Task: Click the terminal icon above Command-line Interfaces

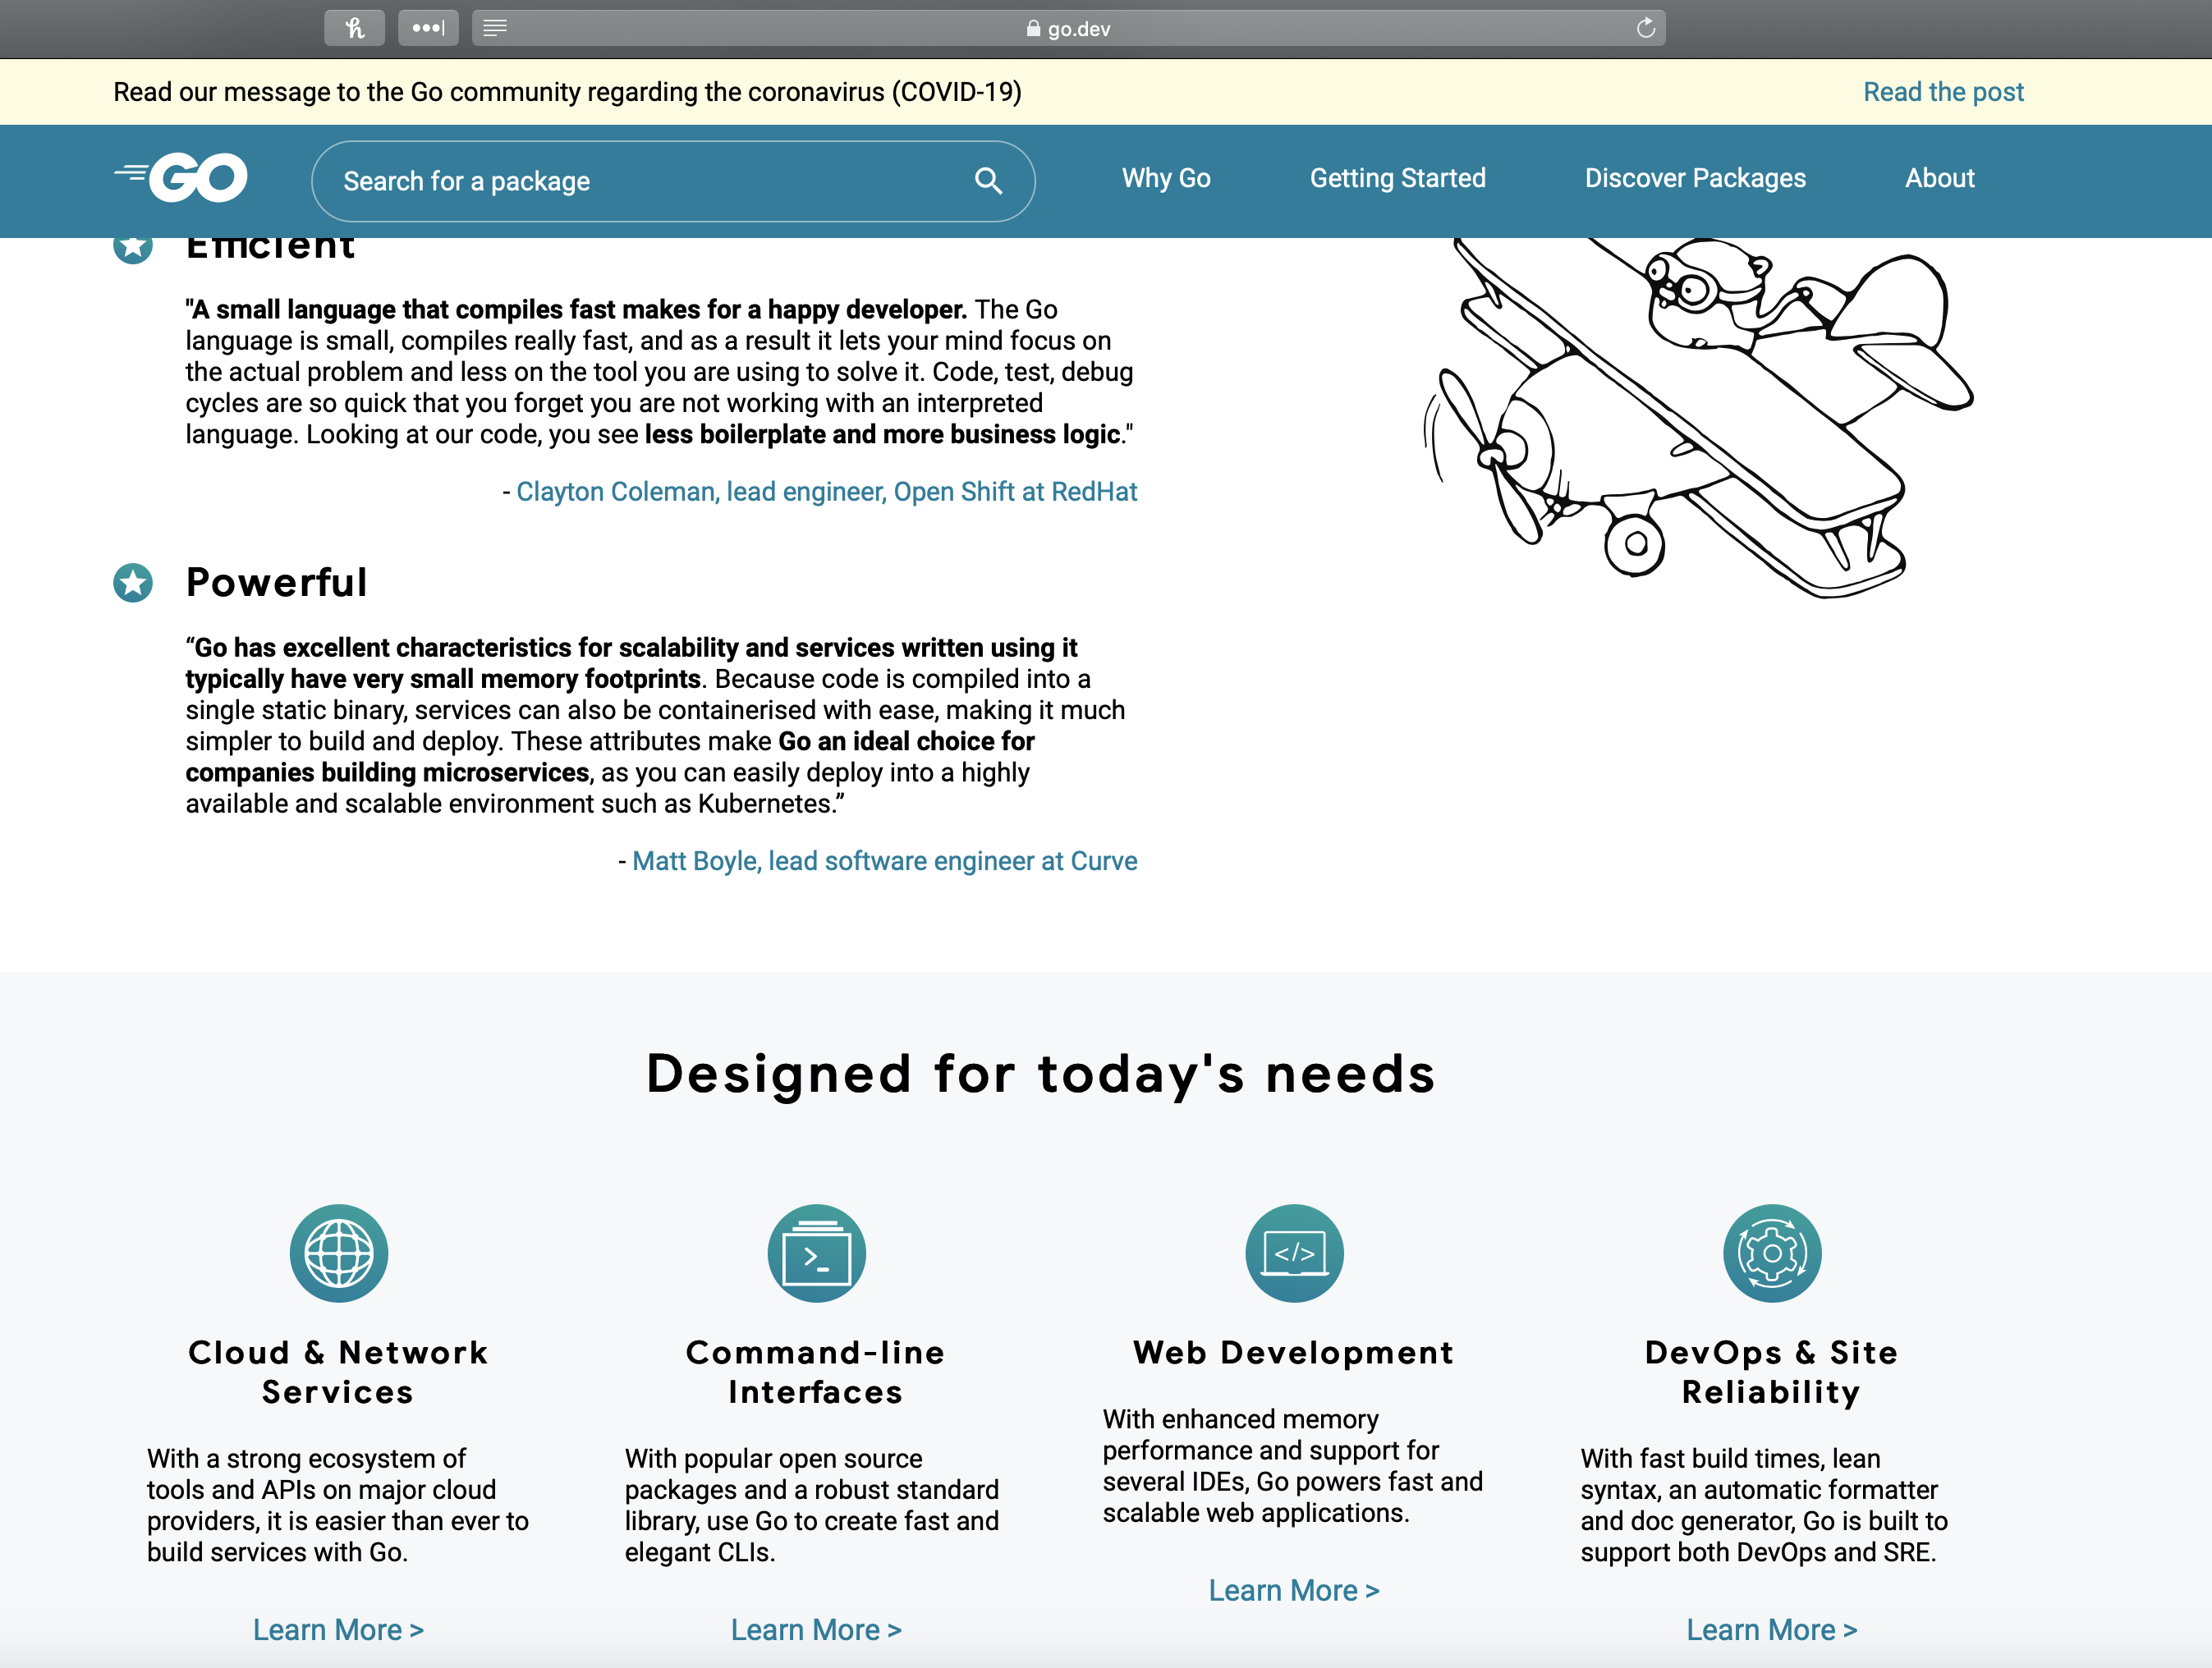Action: point(817,1252)
